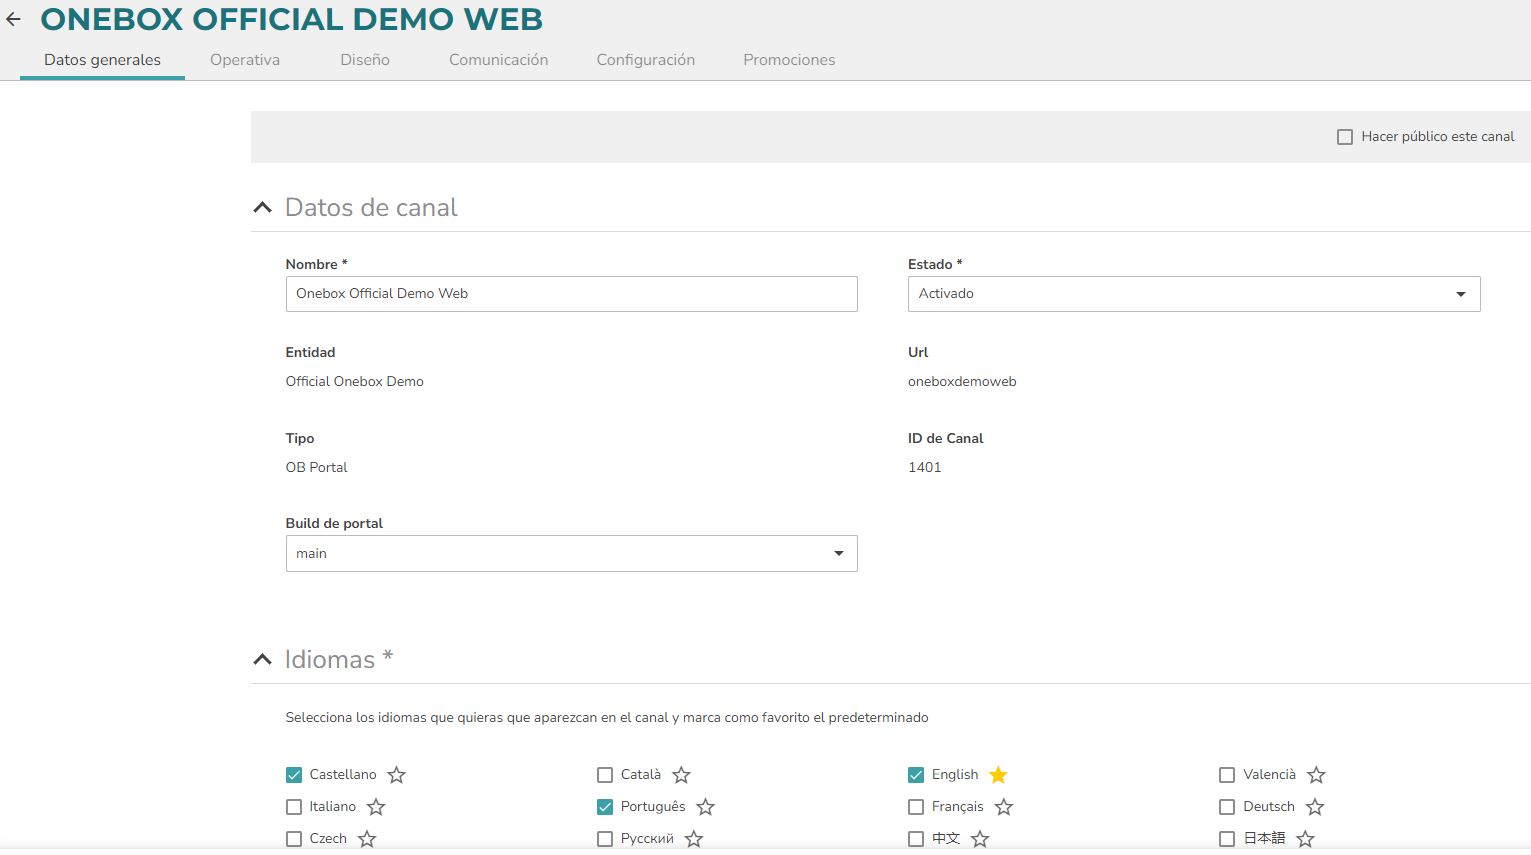
Task: Collapse the Idiomas section
Action: tap(262, 659)
